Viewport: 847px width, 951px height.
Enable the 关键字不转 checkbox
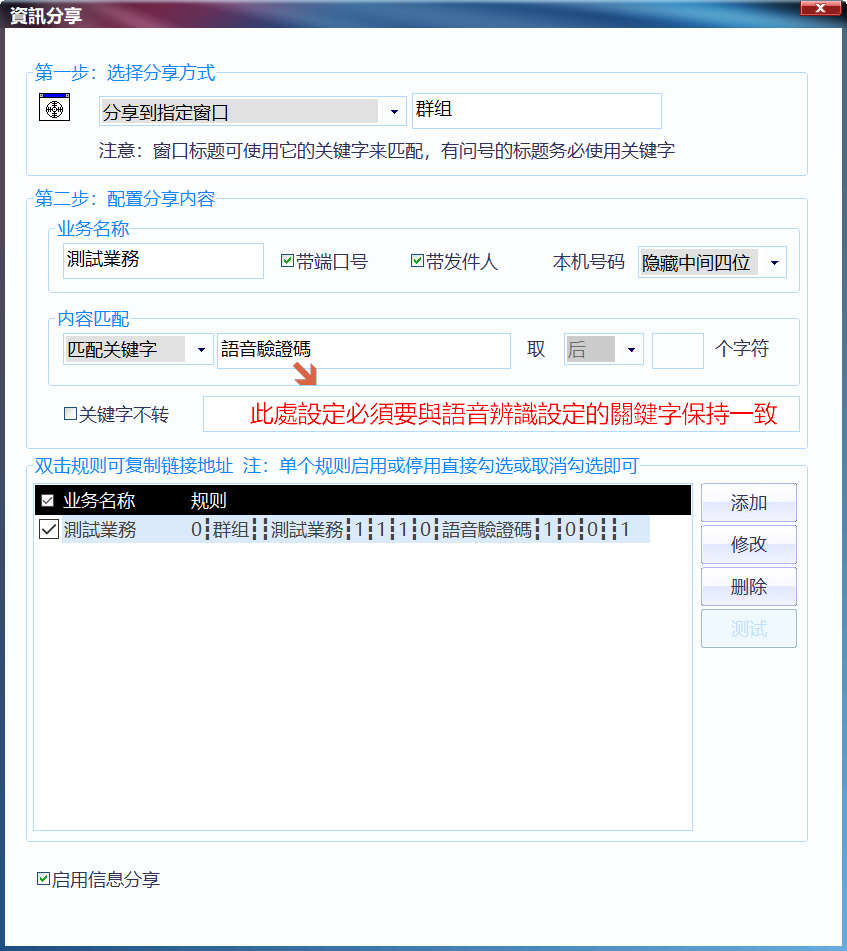(x=70, y=414)
